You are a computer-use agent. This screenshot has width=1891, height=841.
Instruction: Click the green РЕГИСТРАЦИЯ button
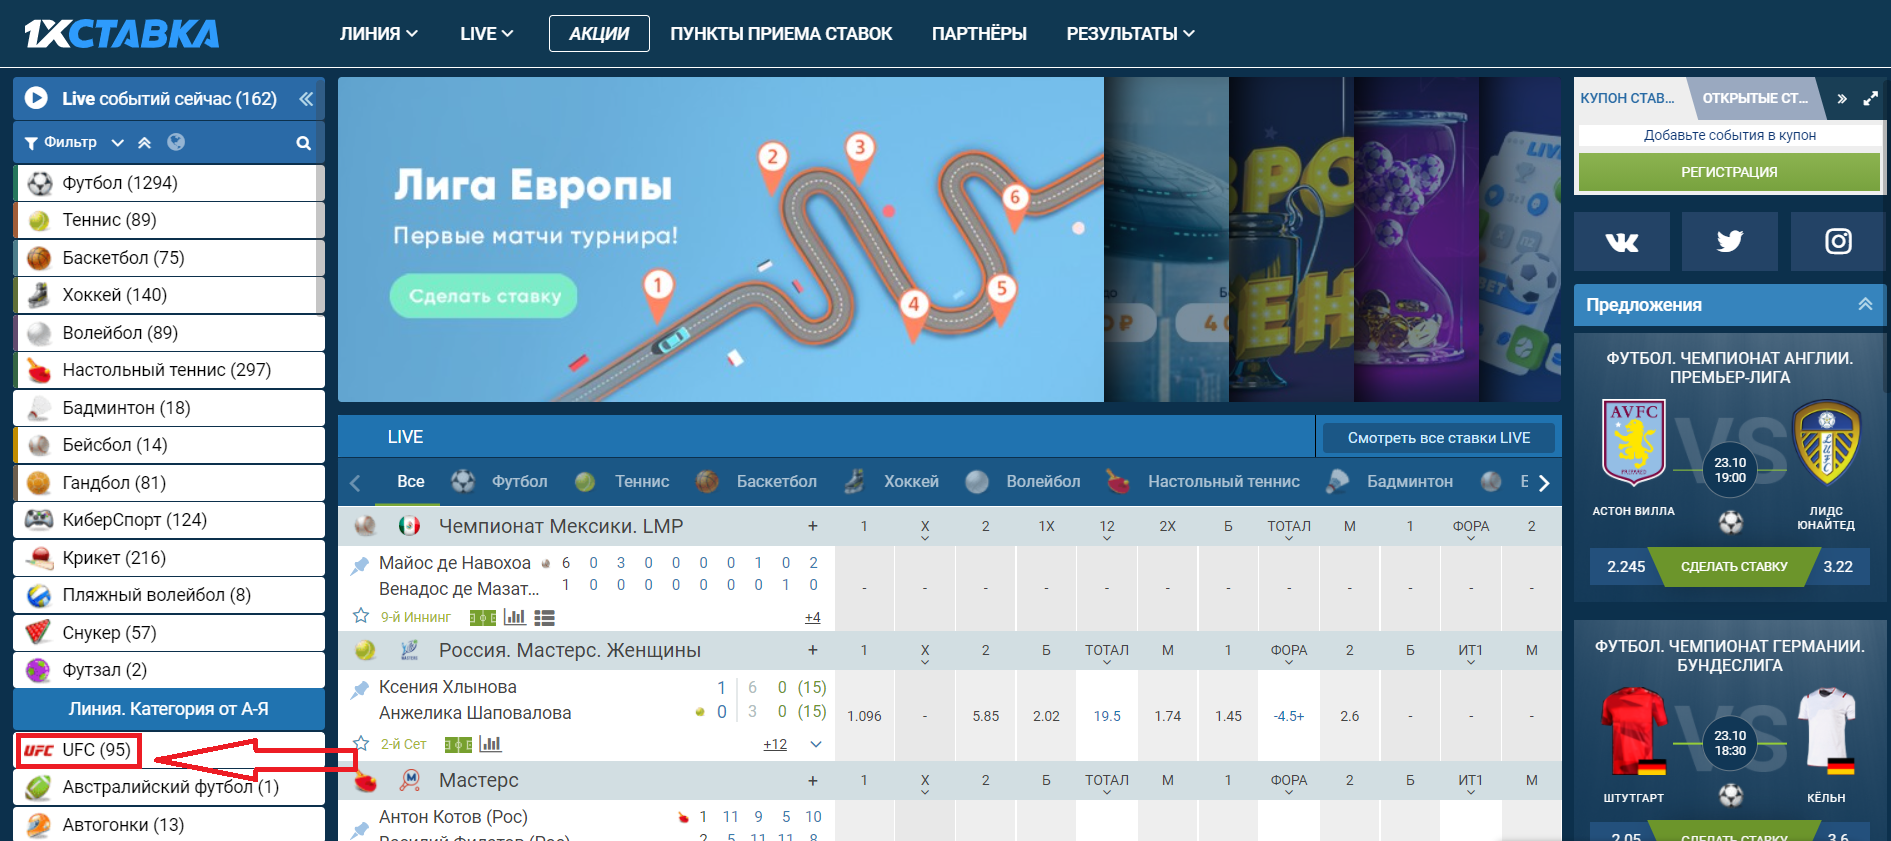click(1728, 172)
